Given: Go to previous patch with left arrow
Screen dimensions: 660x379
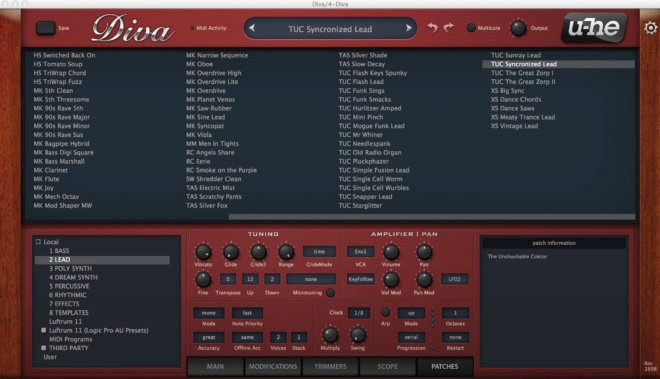Looking at the screenshot, I should pos(252,28).
